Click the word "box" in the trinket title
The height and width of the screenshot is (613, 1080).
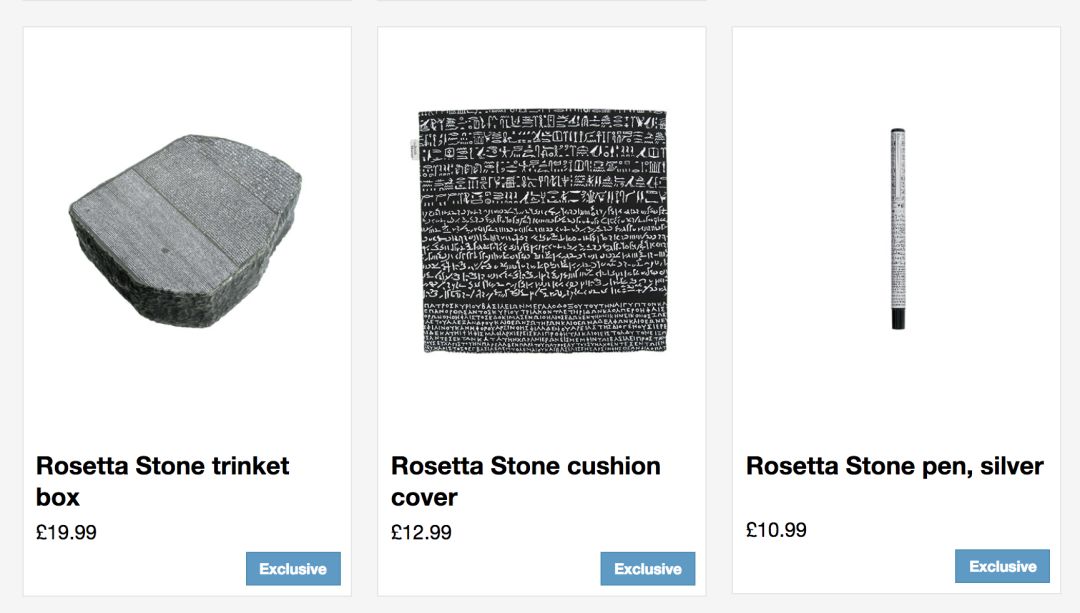[x=58, y=497]
